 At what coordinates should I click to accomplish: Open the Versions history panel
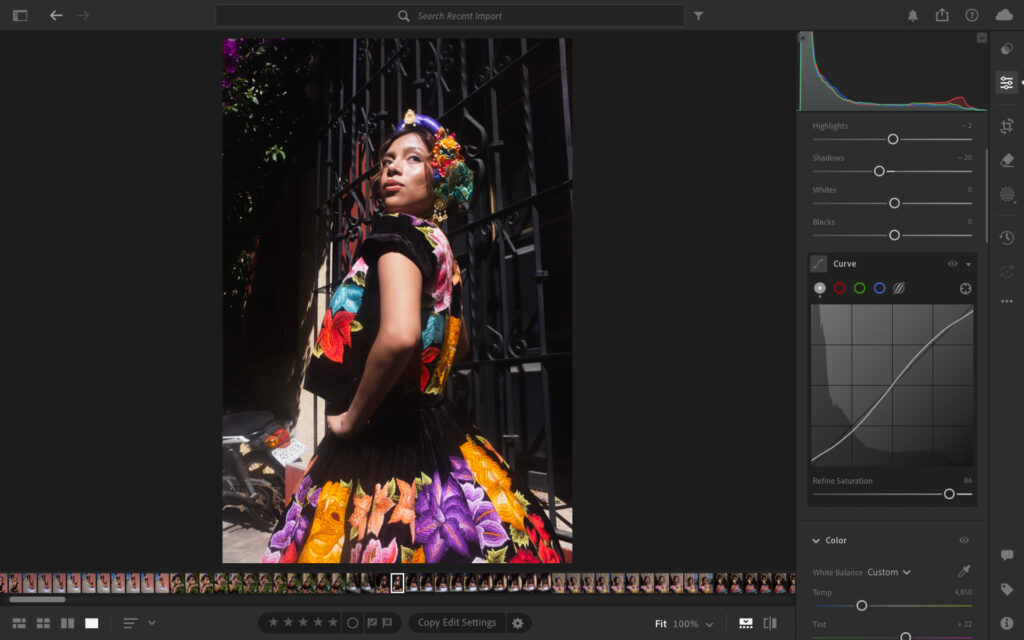click(x=1006, y=238)
